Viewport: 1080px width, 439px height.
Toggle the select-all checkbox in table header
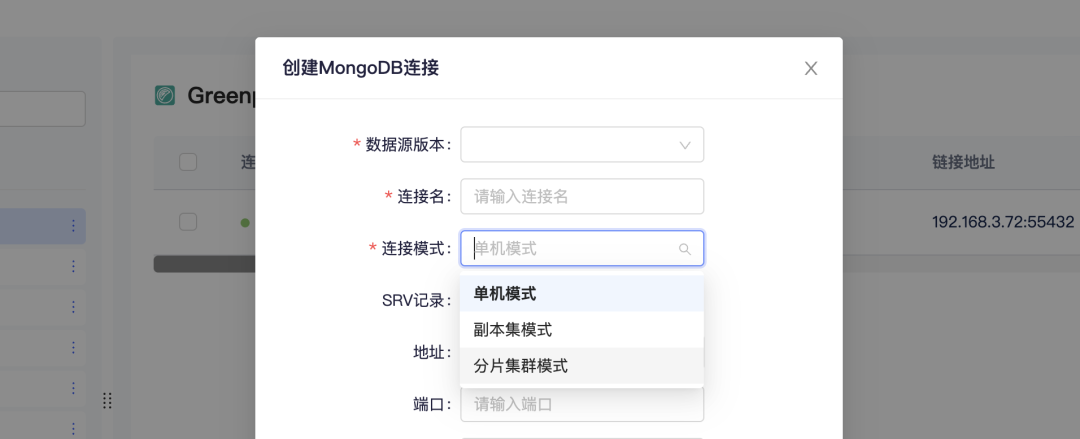pyautogui.click(x=188, y=162)
